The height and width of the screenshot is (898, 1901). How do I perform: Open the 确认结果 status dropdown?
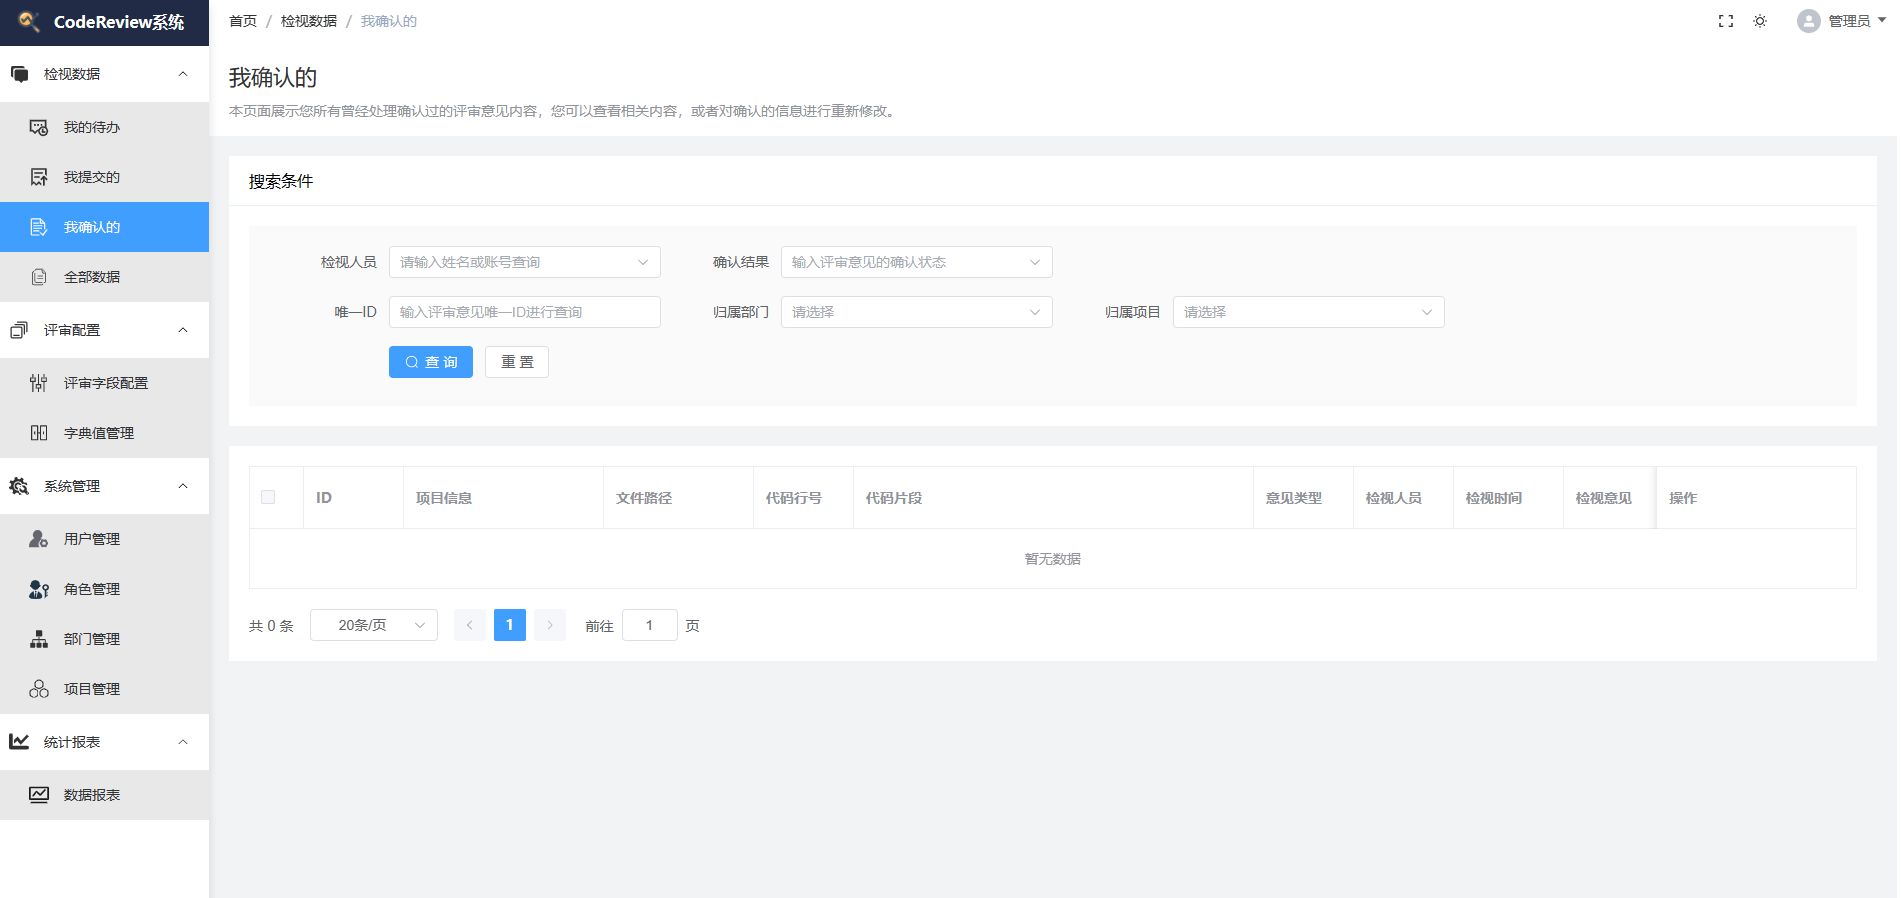click(x=916, y=262)
